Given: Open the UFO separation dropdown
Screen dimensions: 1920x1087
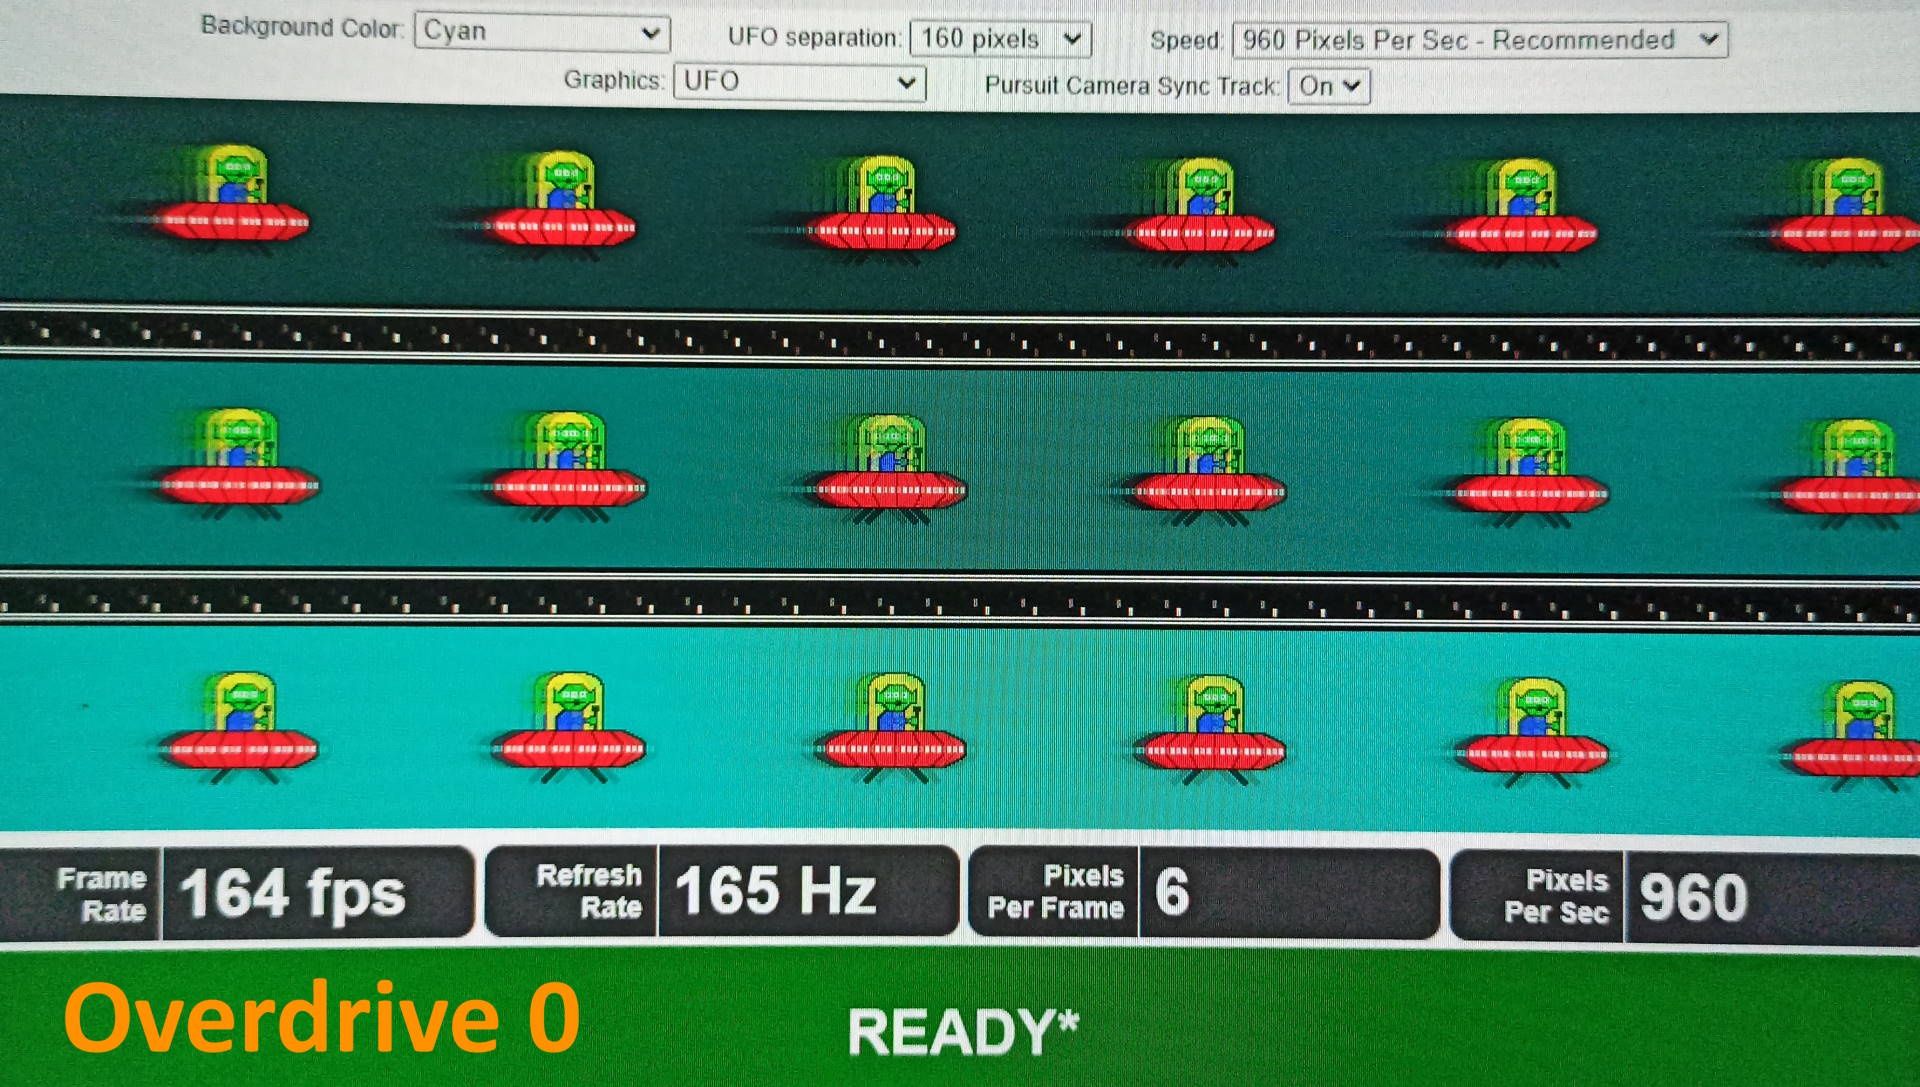Looking at the screenshot, I should coord(1000,39).
